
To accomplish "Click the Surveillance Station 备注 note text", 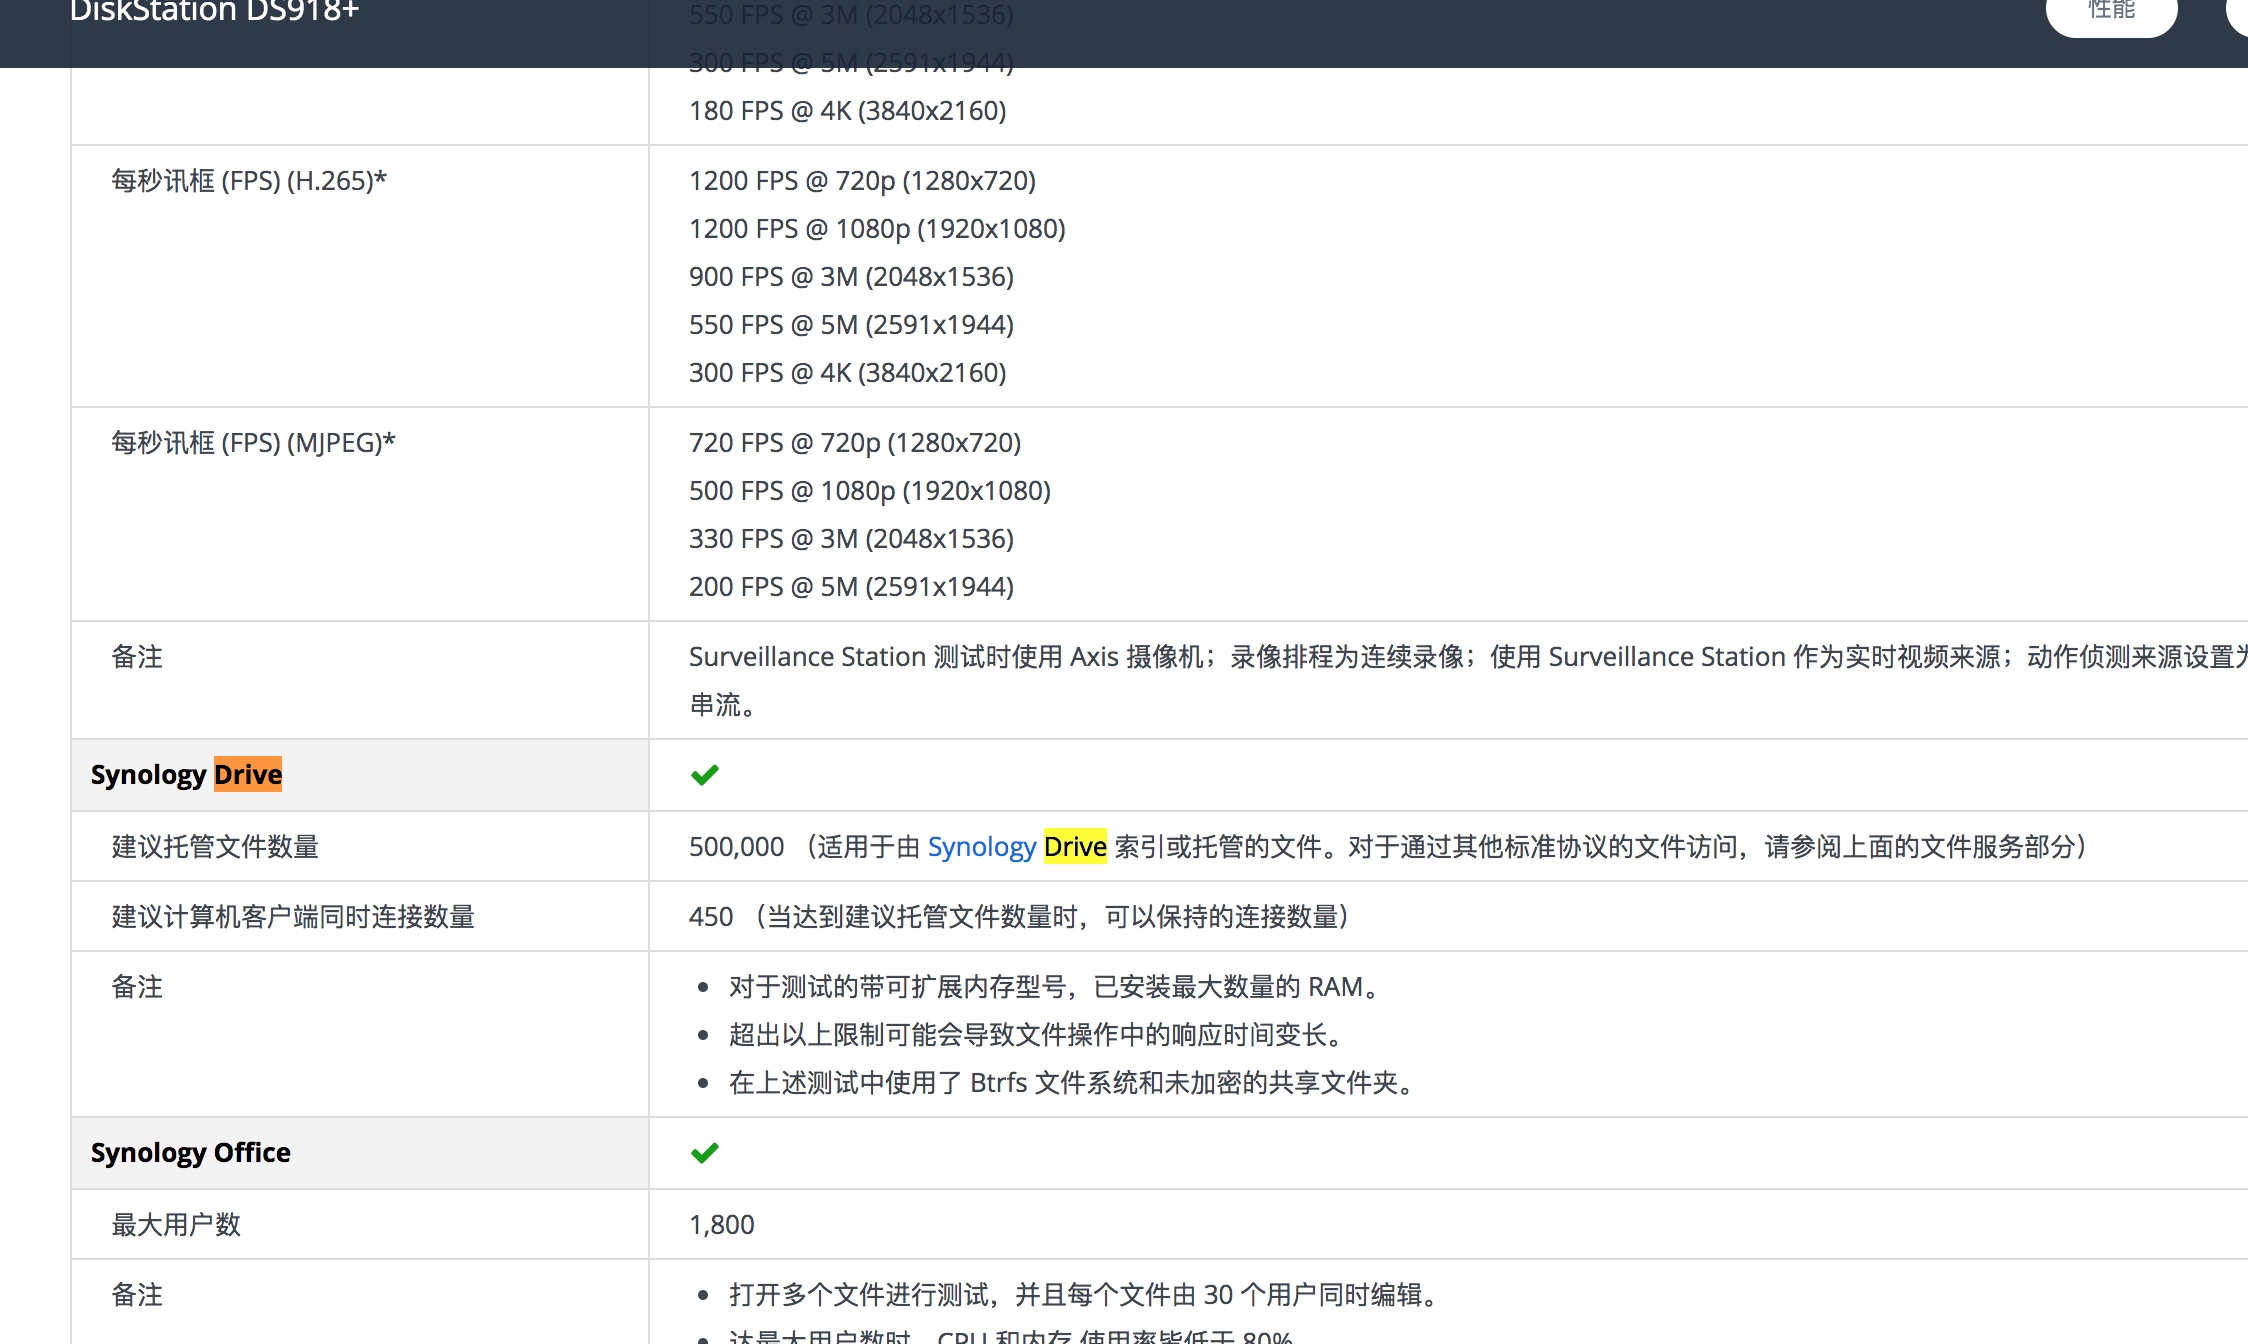I will (x=1468, y=681).
